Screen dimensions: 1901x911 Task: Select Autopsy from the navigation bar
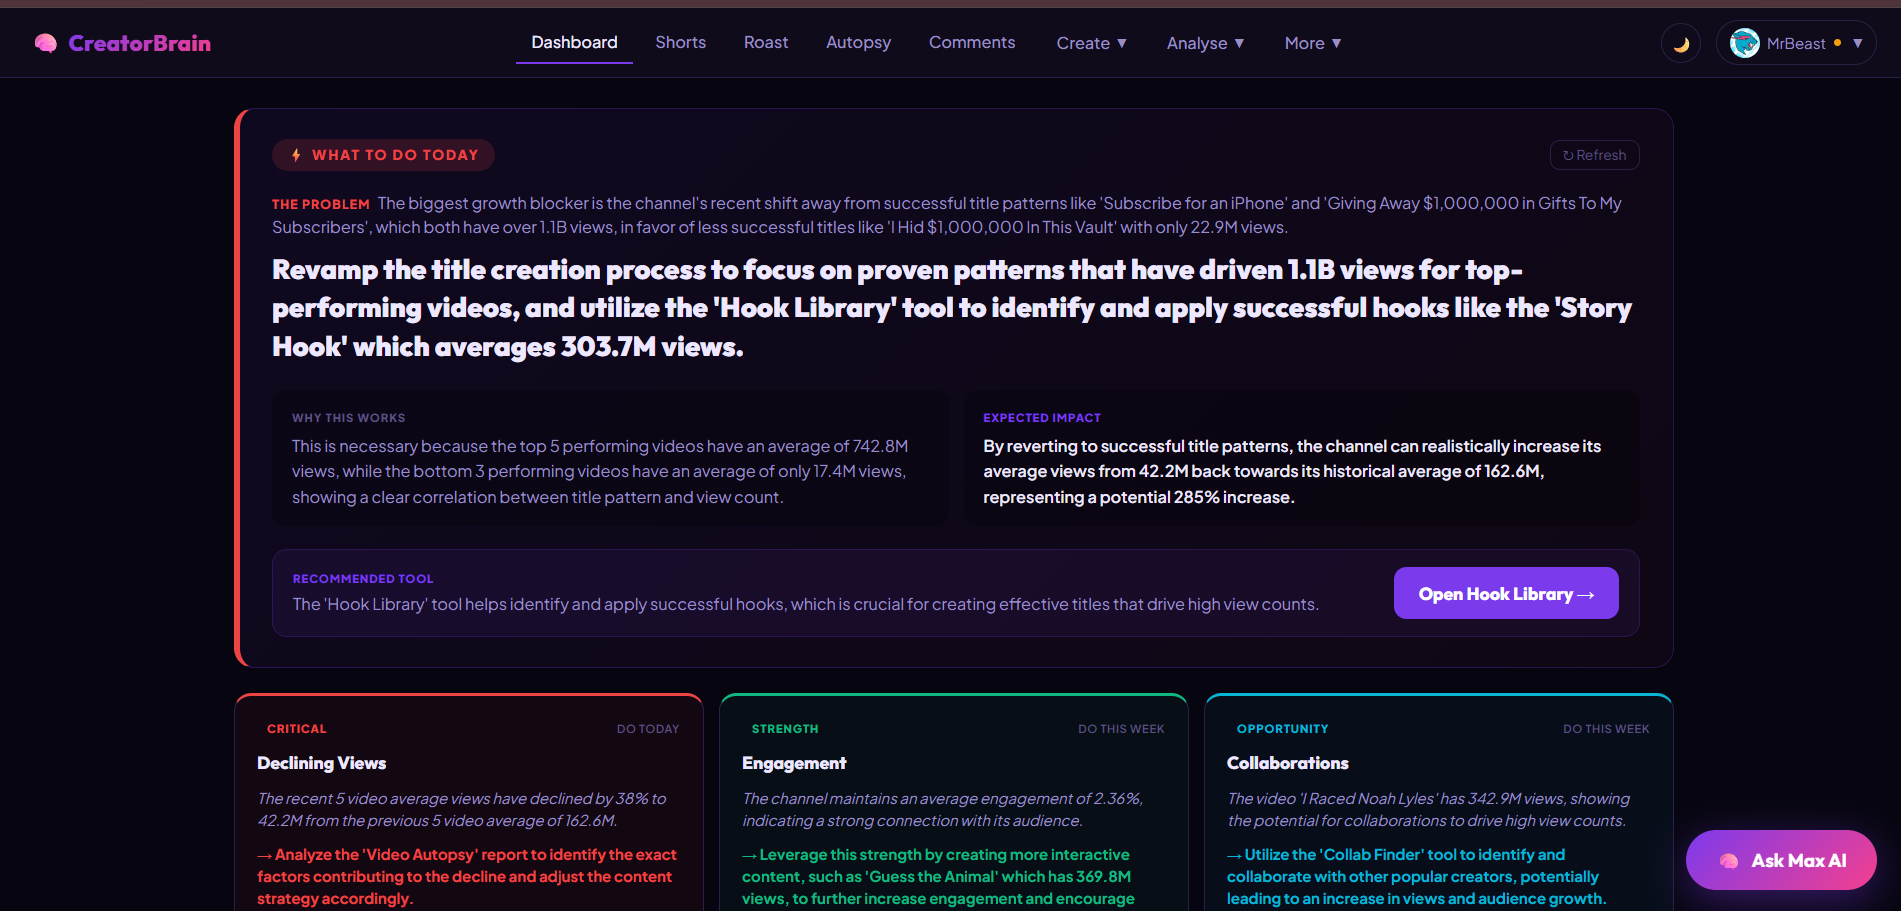tap(858, 42)
